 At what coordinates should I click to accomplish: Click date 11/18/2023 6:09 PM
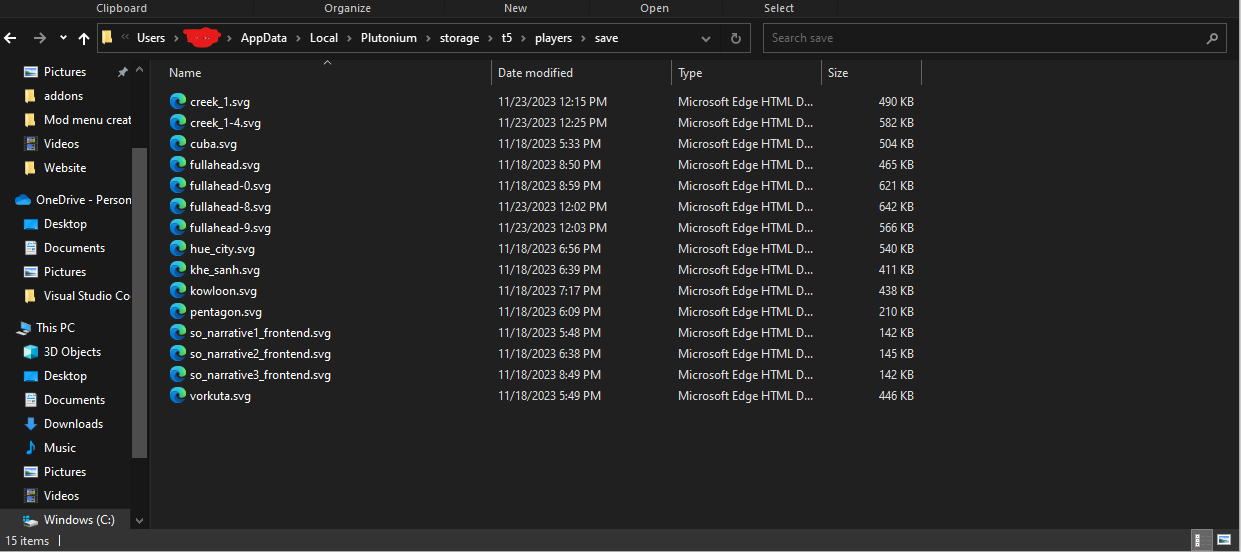548,311
